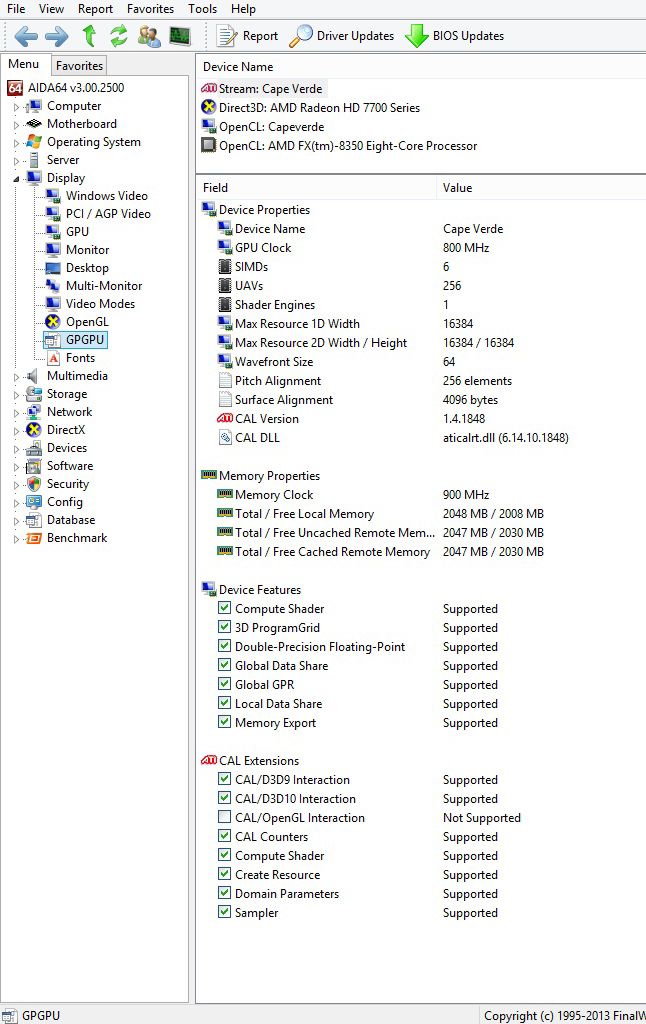
Task: Click the Field column header
Action: [x=316, y=187]
